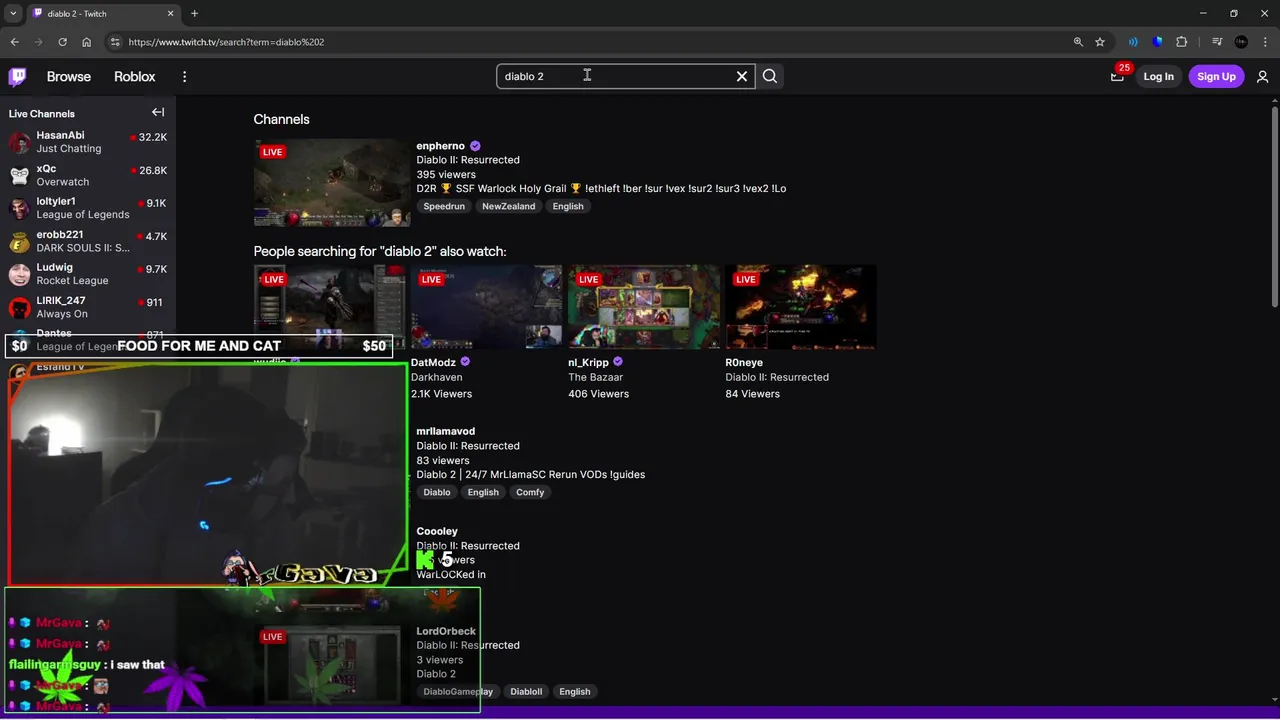
Task: Click HasanAbi avatar in Live Channels
Action: 19,142
